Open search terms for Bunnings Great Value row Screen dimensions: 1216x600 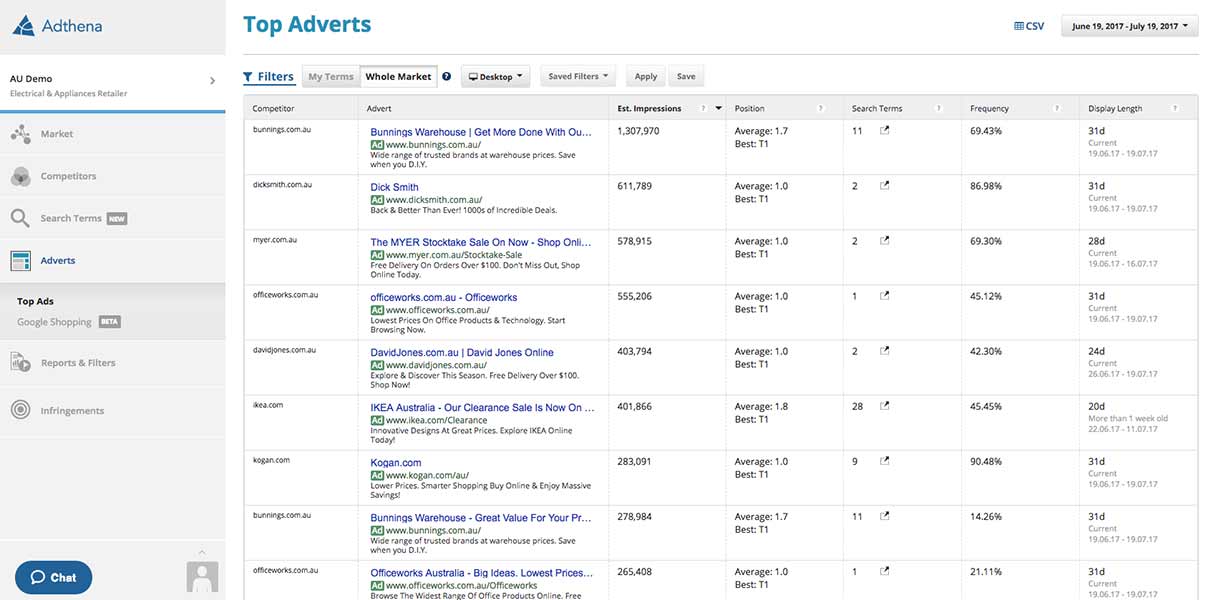tap(884, 516)
